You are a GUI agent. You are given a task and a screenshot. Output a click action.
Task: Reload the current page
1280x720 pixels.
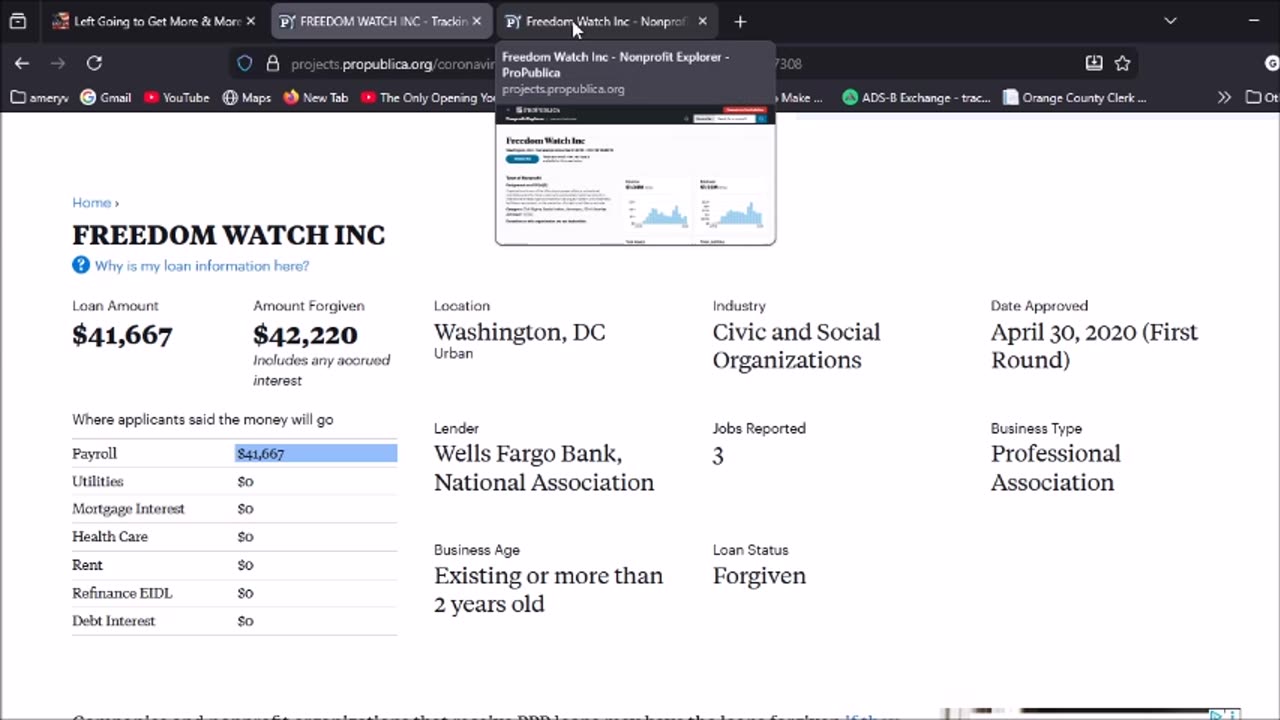tap(94, 63)
